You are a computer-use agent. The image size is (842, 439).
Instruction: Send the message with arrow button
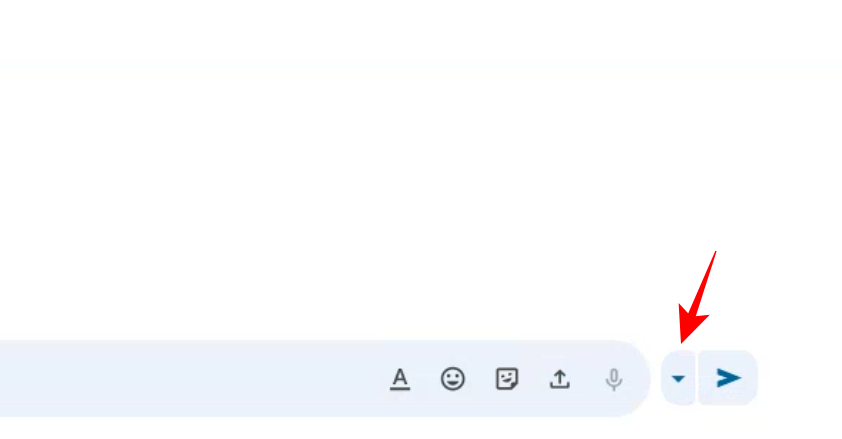tap(729, 378)
